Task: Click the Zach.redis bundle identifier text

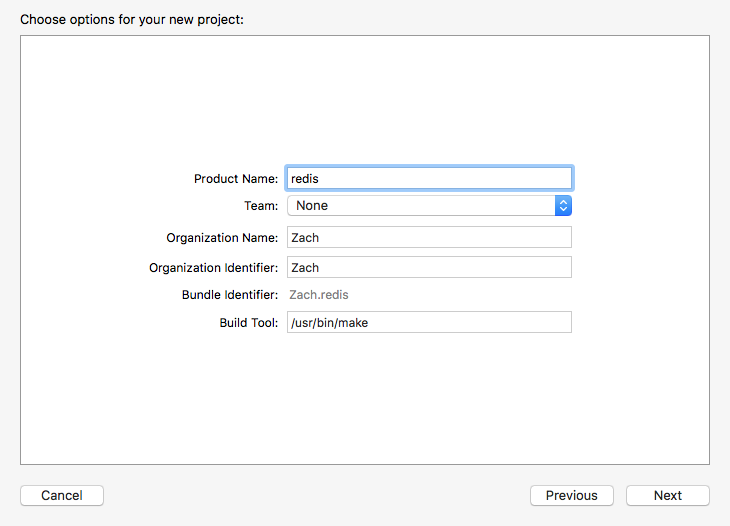Action: coord(319,295)
